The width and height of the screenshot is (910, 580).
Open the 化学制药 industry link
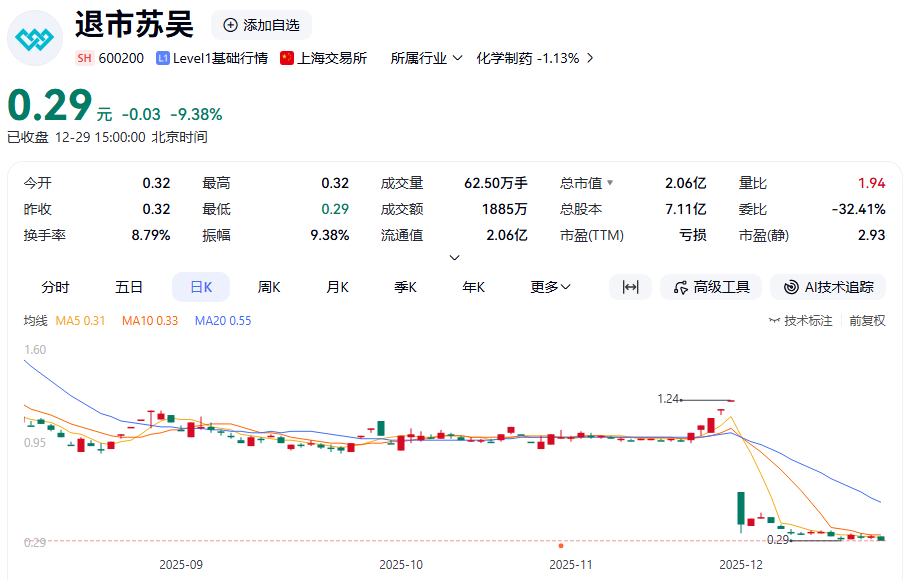pyautogui.click(x=535, y=58)
